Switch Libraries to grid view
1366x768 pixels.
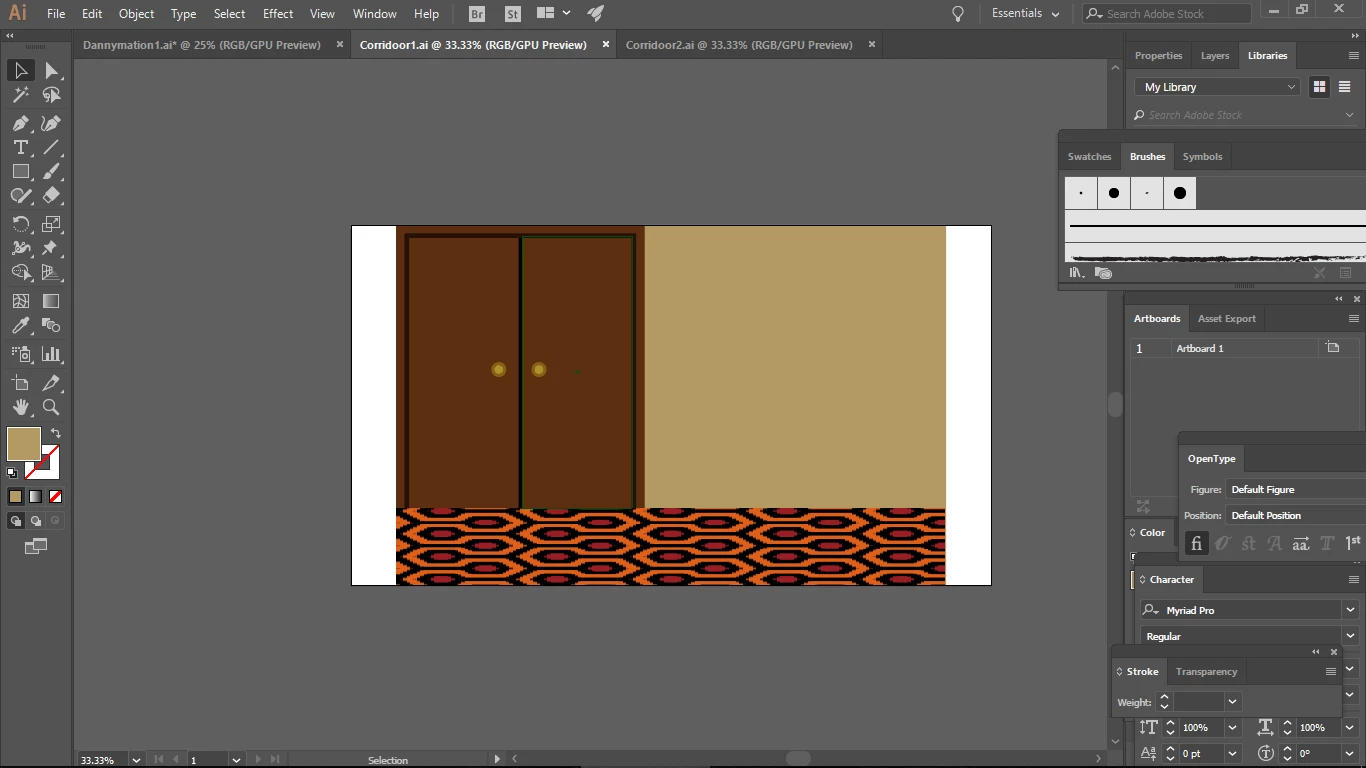pos(1319,87)
